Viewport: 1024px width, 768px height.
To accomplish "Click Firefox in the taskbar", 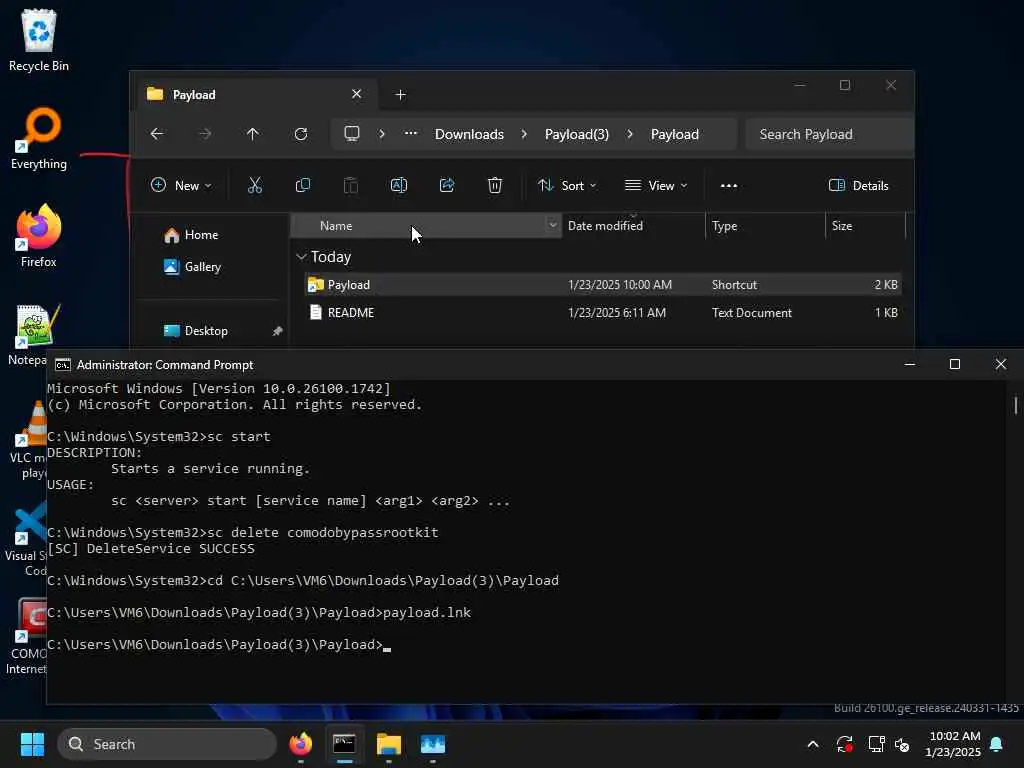I will pyautogui.click(x=301, y=744).
